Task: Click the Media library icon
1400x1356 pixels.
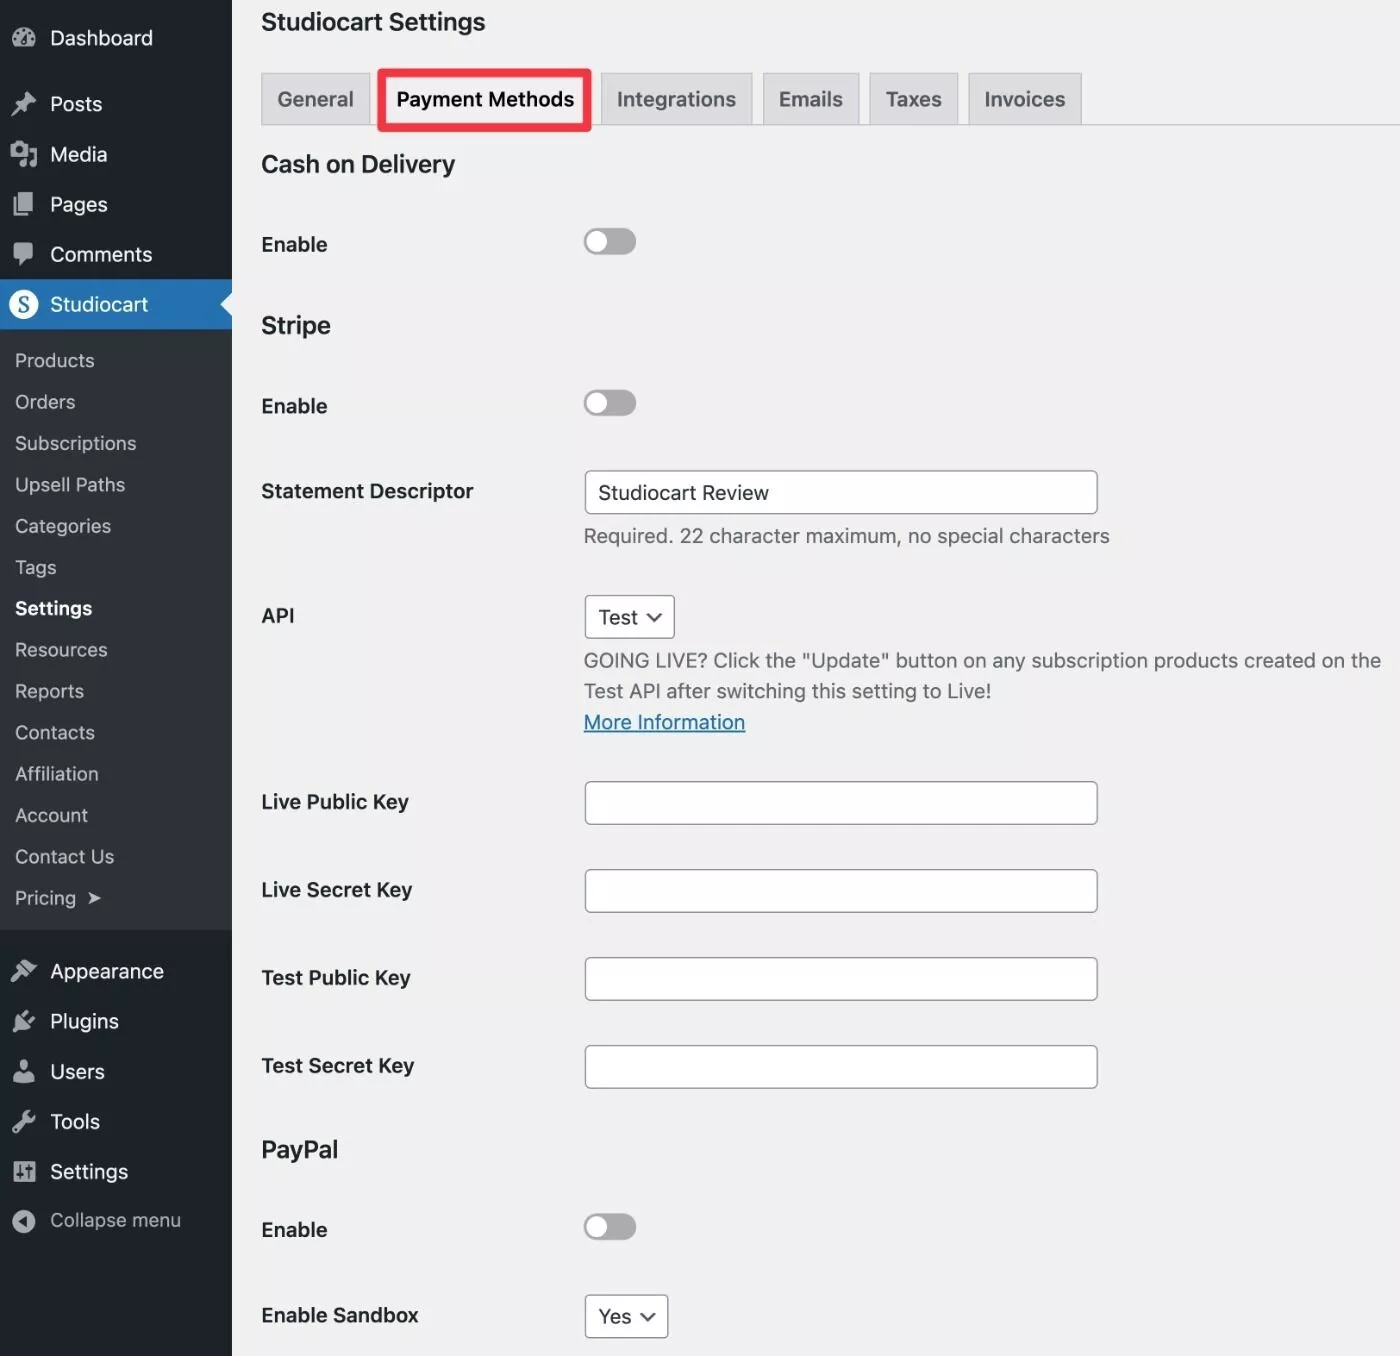Action: pos(24,154)
